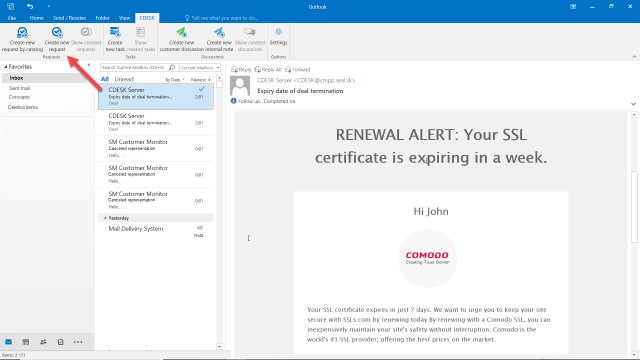640x360 pixels.
Task: Click the sender avatar picture
Action: 240,86
